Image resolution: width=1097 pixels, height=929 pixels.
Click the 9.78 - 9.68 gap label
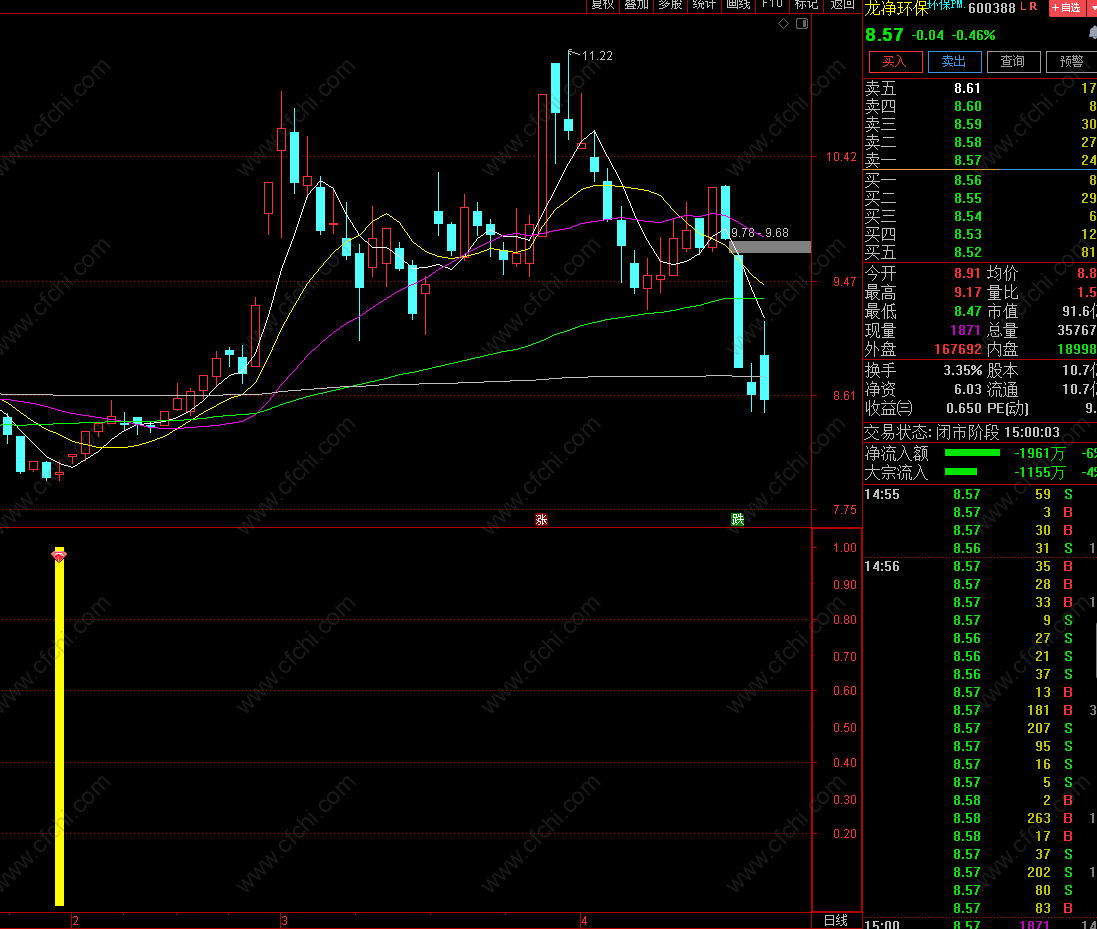tap(759, 232)
